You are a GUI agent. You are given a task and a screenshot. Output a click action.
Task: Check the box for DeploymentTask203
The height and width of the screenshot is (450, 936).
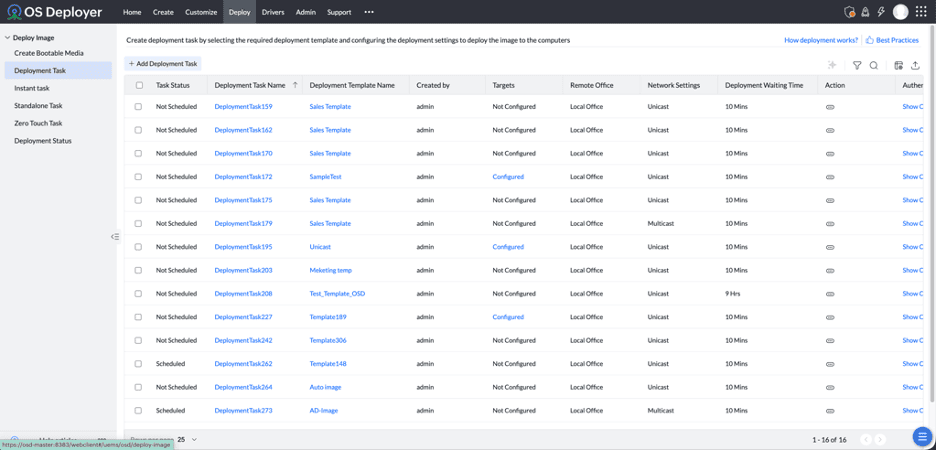(138, 270)
